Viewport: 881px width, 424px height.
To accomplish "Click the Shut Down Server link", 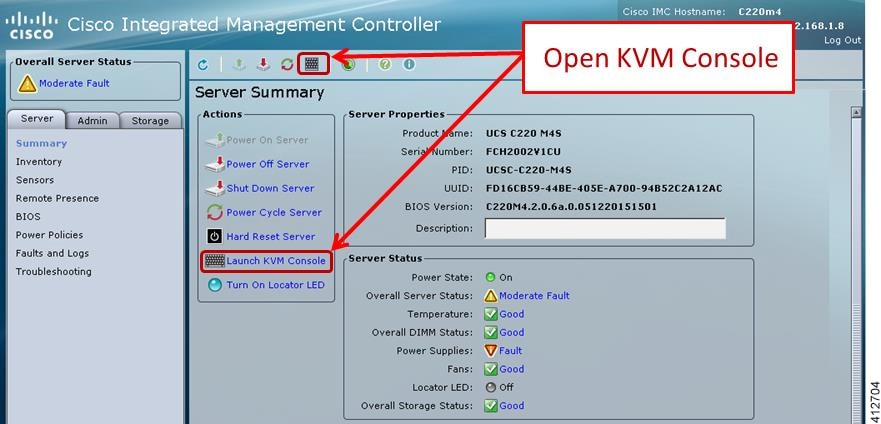I will pos(270,189).
